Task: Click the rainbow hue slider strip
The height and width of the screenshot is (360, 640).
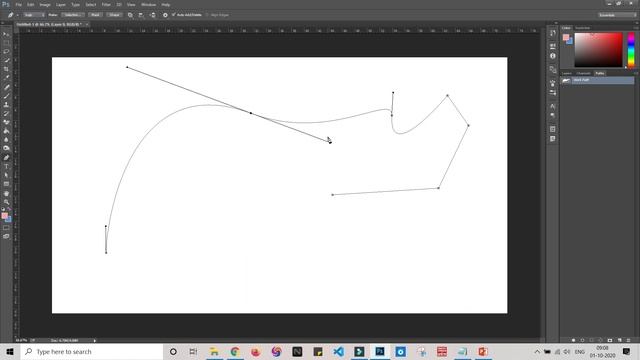Action: (631, 50)
